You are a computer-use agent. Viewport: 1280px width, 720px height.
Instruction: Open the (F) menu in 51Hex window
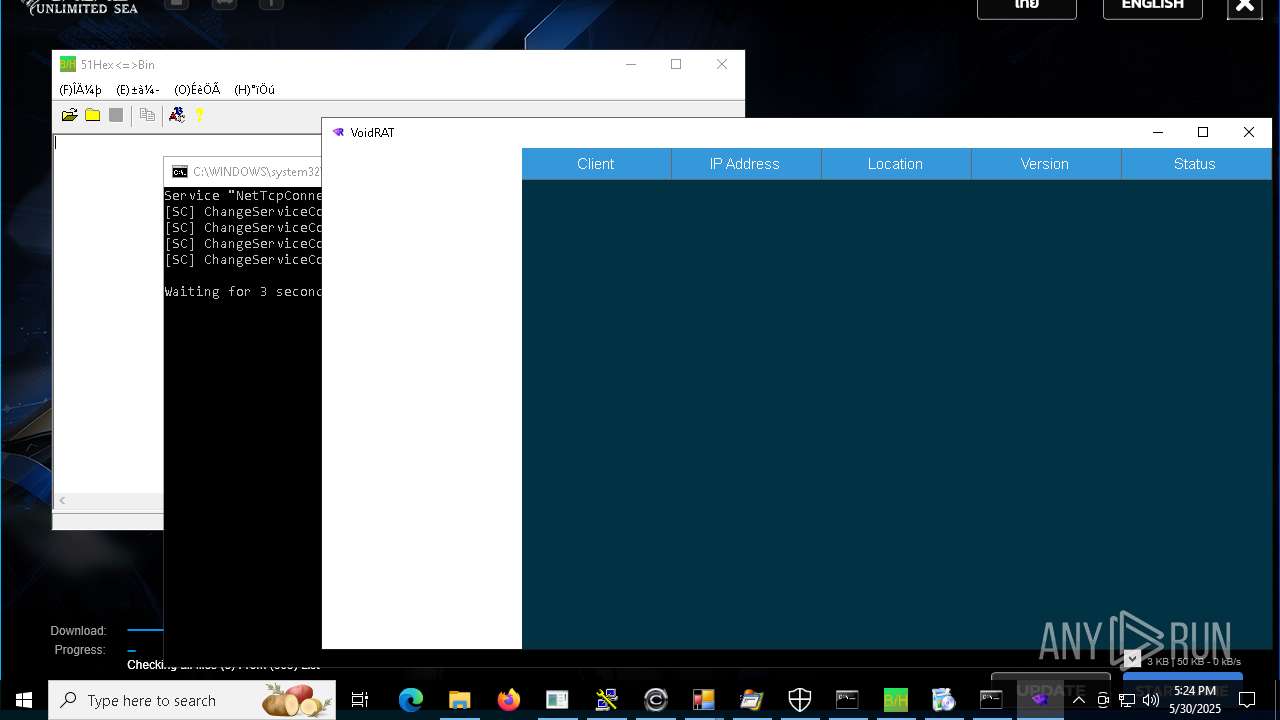pyautogui.click(x=80, y=90)
